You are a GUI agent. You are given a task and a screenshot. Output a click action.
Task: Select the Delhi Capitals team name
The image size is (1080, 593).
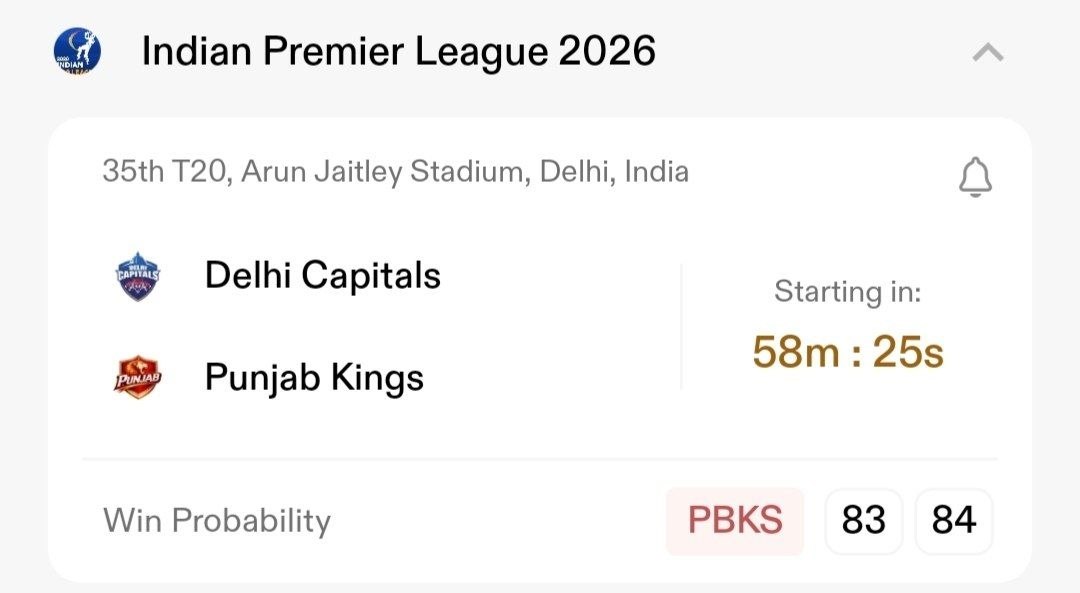(322, 275)
